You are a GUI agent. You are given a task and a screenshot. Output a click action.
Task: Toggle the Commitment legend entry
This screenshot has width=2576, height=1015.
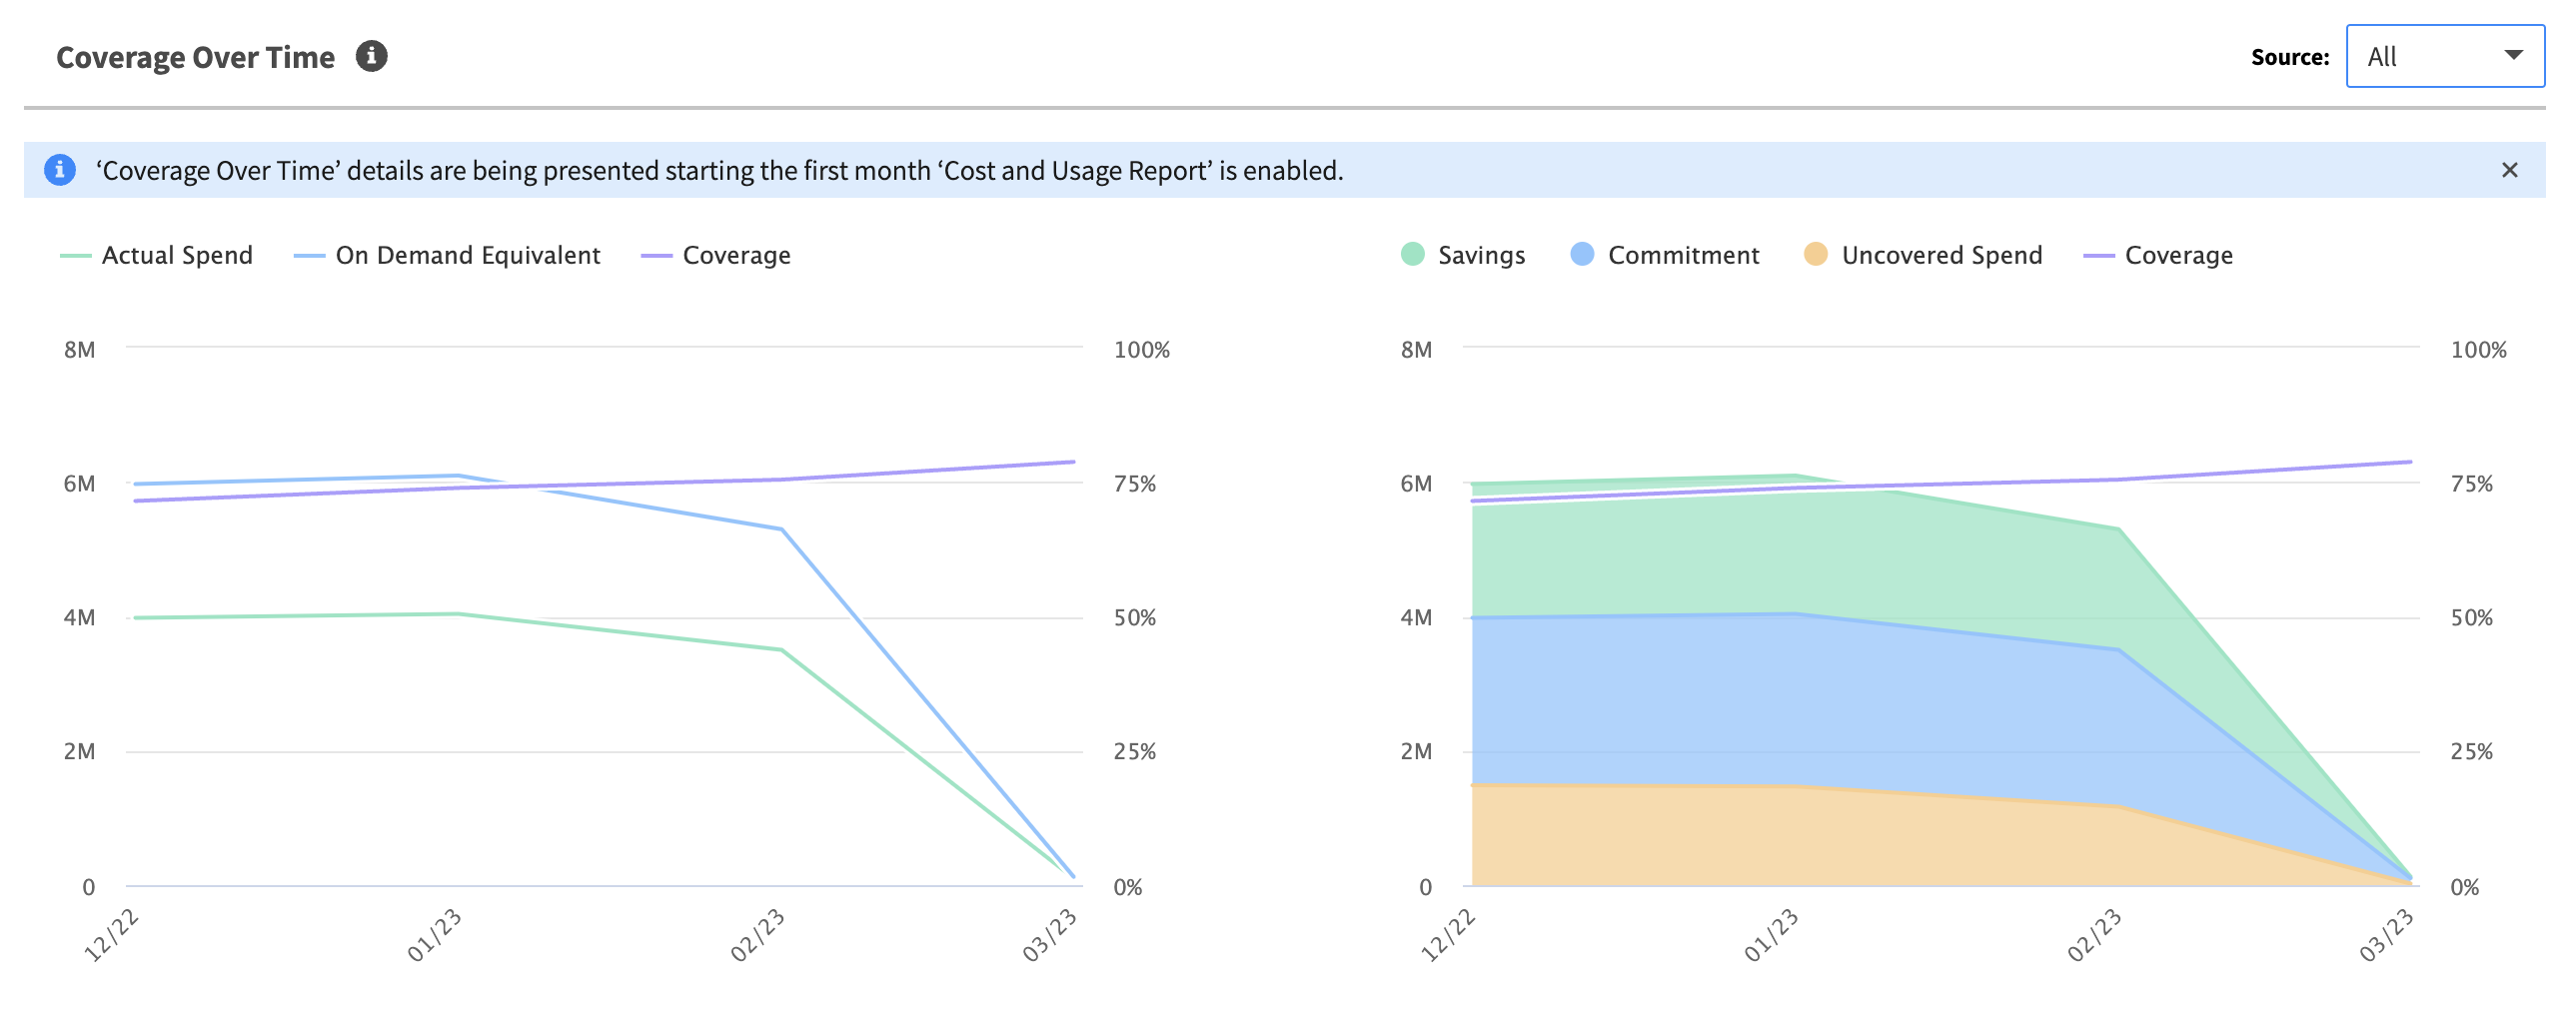1683,256
